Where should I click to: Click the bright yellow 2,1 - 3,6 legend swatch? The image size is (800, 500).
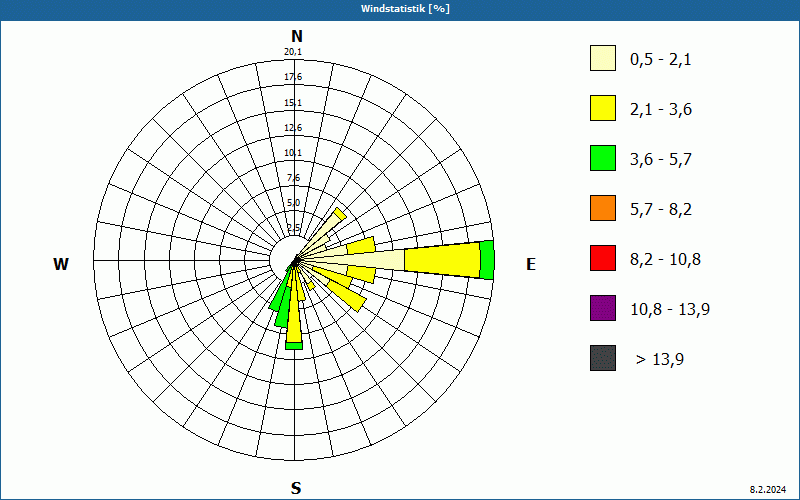tap(603, 108)
